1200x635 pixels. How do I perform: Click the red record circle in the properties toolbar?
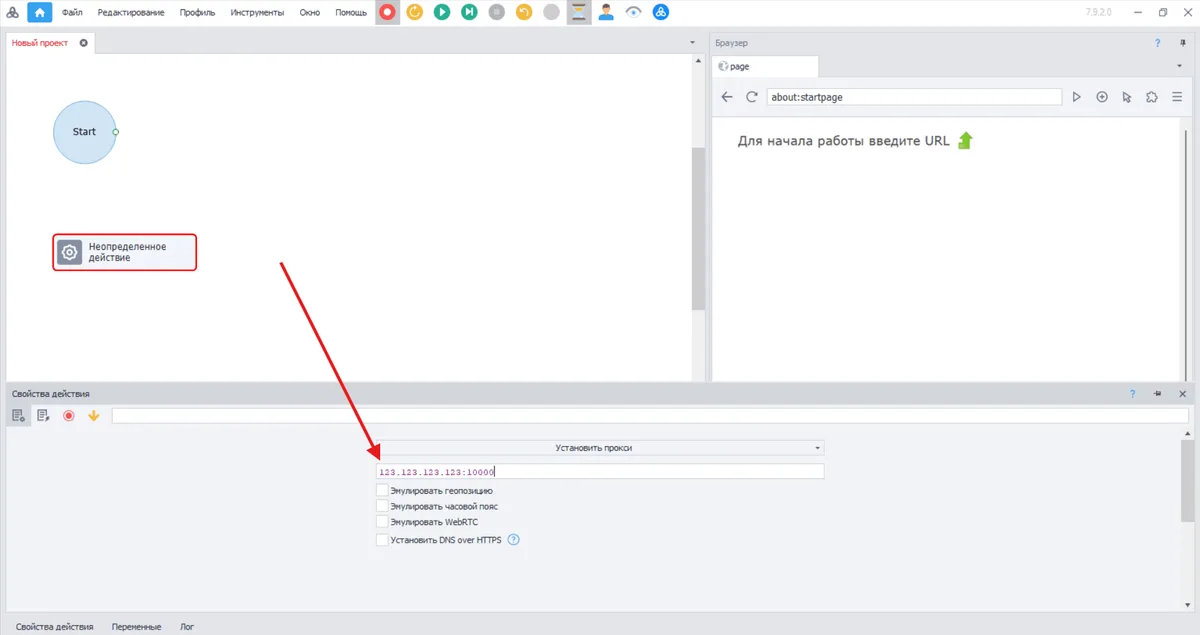pyautogui.click(x=69, y=416)
